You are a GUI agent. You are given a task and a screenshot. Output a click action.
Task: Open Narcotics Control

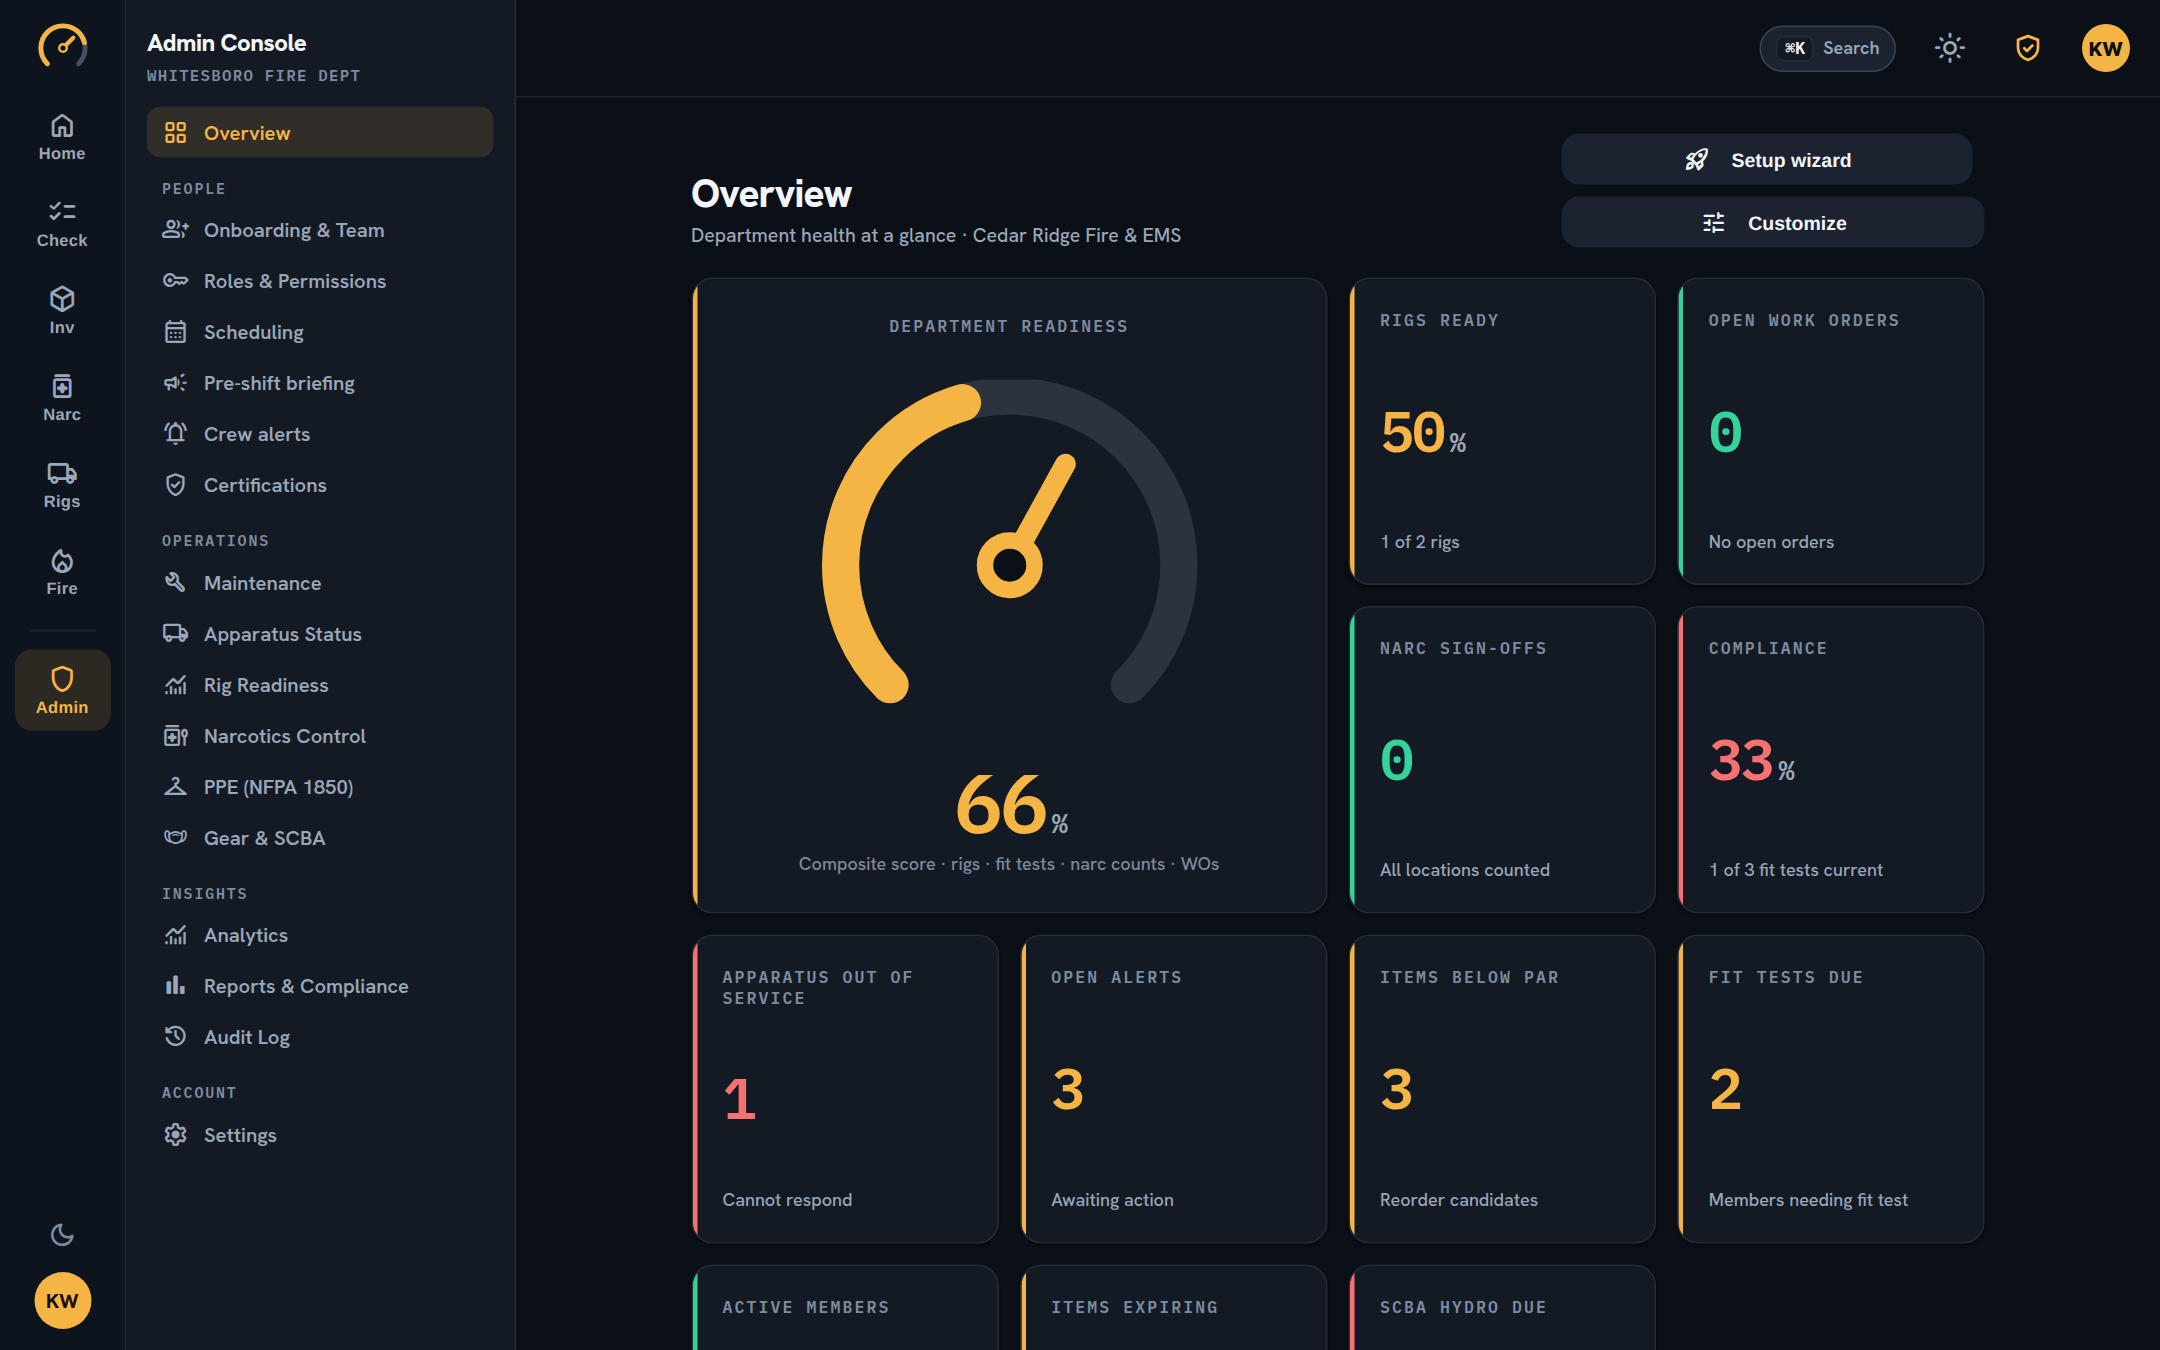[320, 736]
